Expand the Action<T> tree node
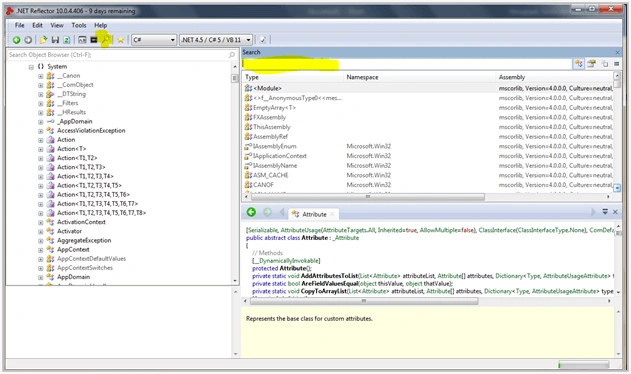This screenshot has height=374, width=631. click(x=41, y=149)
